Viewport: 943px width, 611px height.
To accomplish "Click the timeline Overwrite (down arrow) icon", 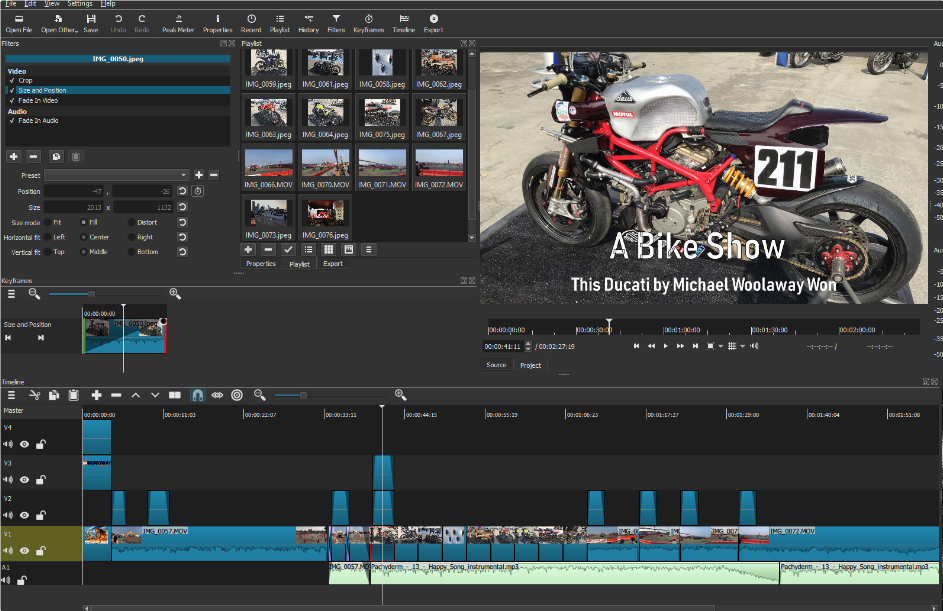I will coord(155,395).
